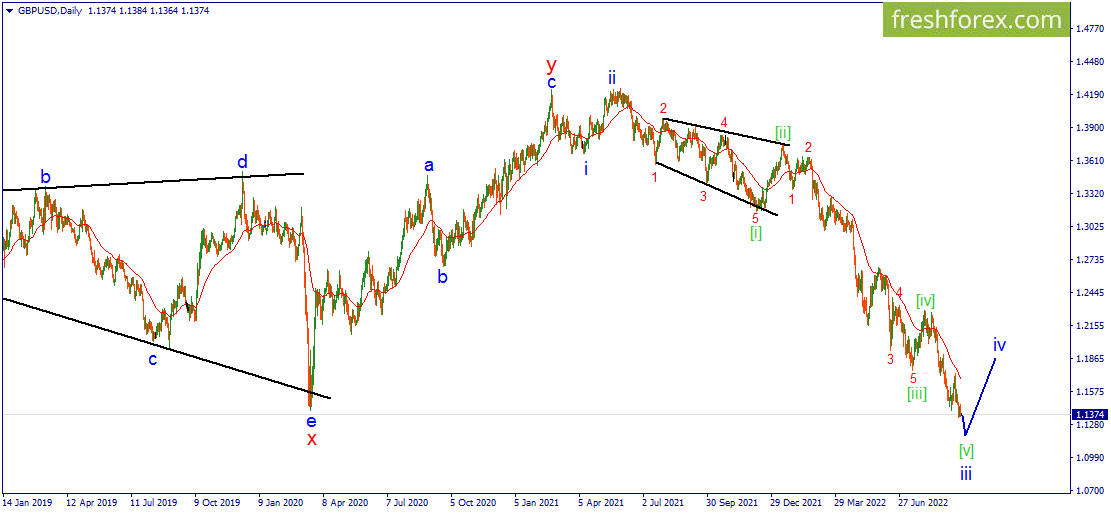The height and width of the screenshot is (514, 1111).
Task: Click the 1.1575 price axis label
Action: [1090, 391]
